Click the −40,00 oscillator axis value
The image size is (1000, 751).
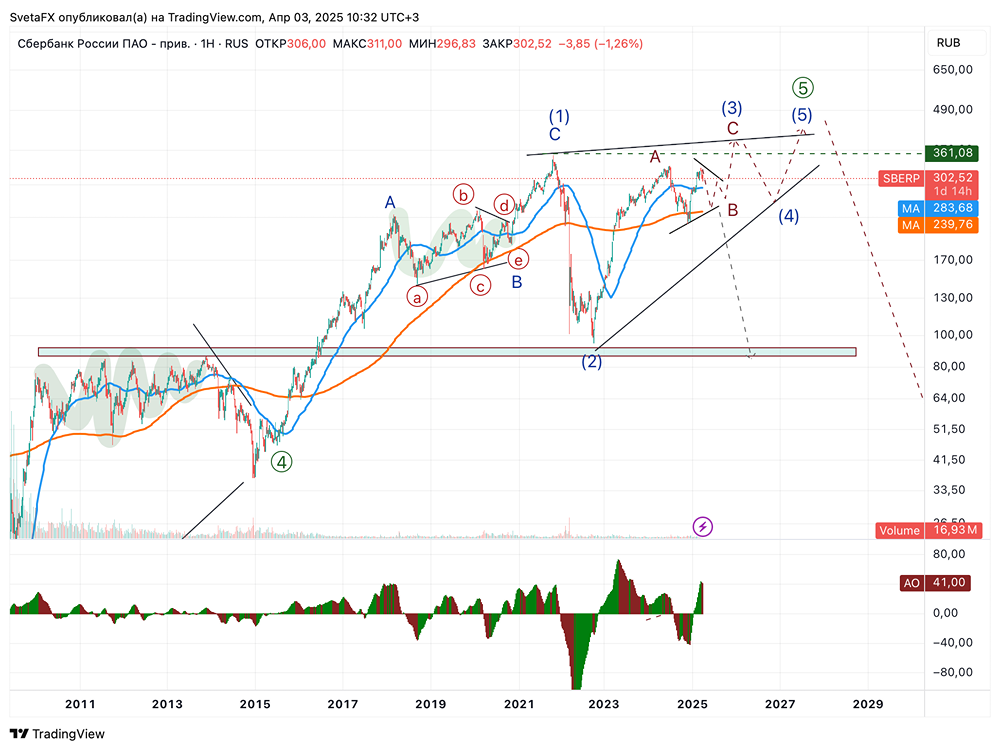click(x=953, y=642)
